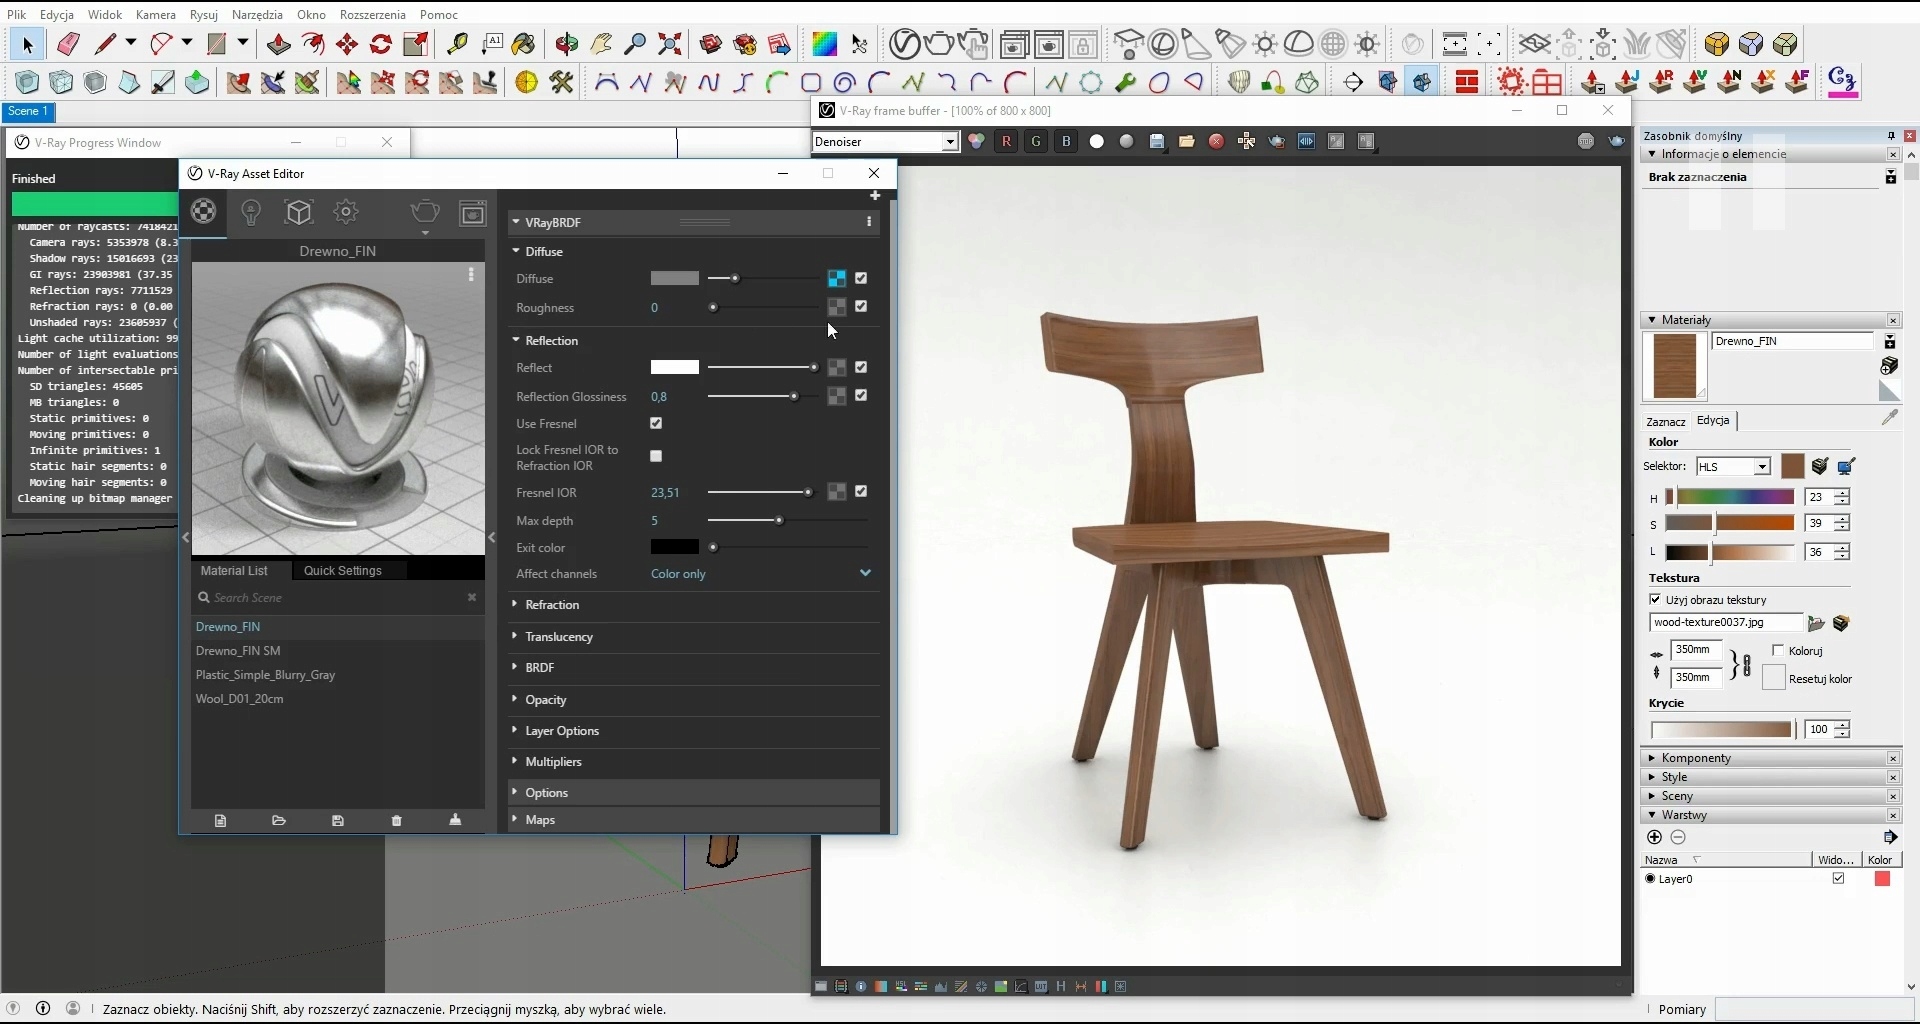
Task: Toggle the Use Fresnel checkbox
Action: (x=656, y=424)
